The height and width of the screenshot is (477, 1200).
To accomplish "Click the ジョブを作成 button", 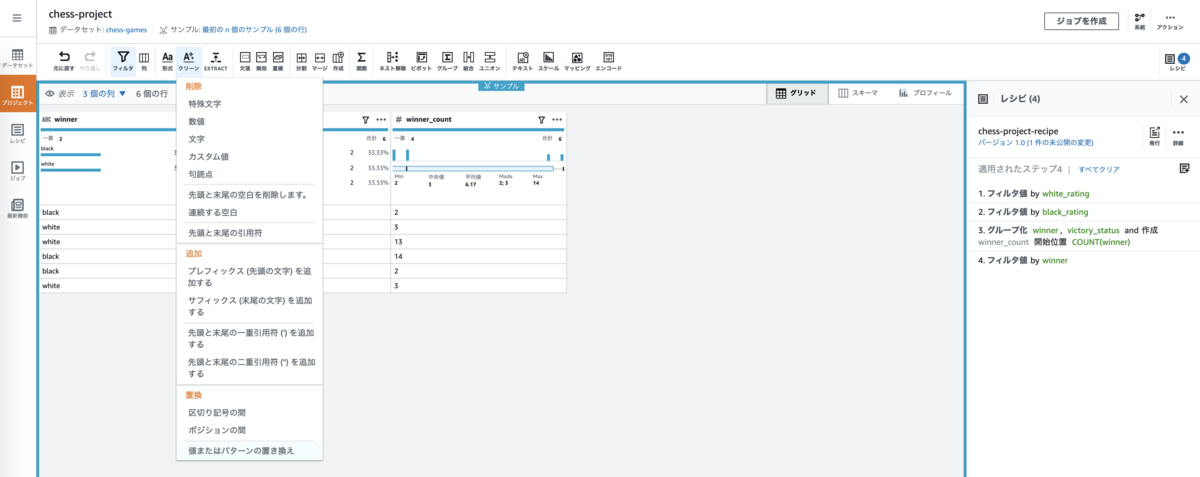I will pos(1081,21).
